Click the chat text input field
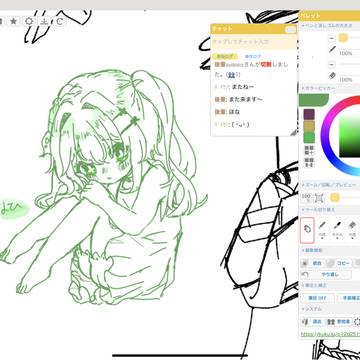The width and height of the screenshot is (360, 360). [x=254, y=42]
